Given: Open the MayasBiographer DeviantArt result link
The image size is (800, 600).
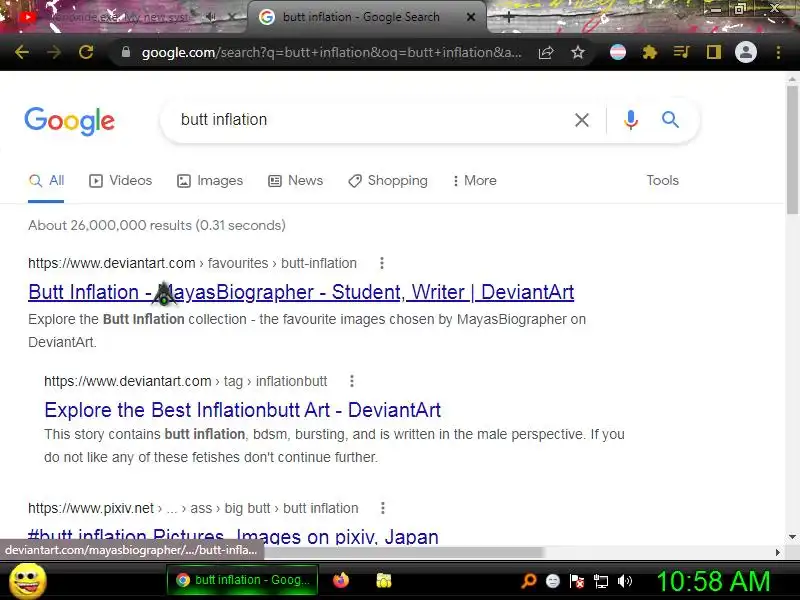Looking at the screenshot, I should click(x=301, y=292).
